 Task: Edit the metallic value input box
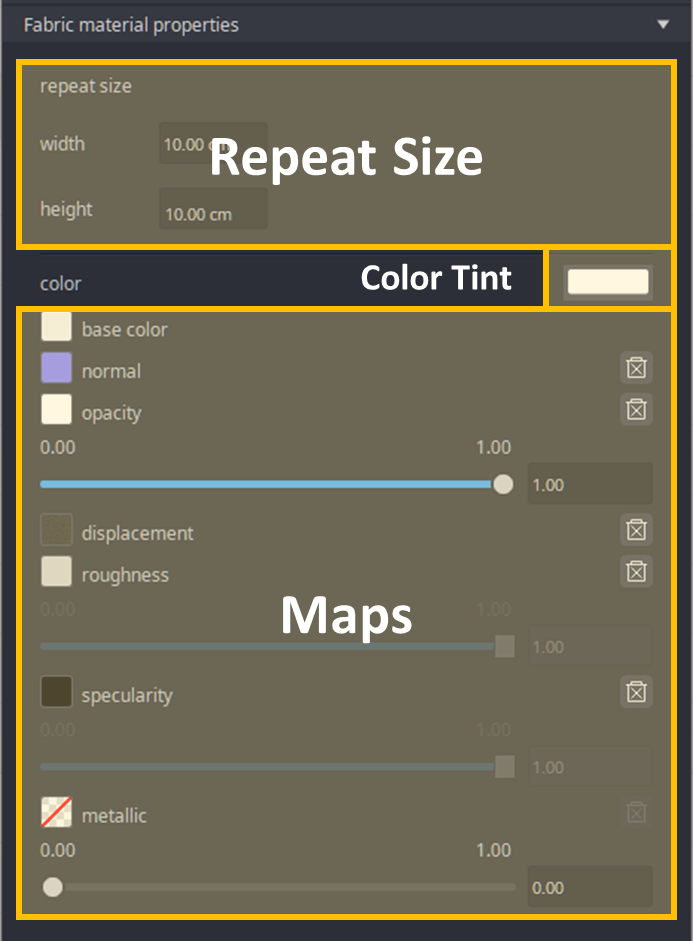click(x=589, y=887)
